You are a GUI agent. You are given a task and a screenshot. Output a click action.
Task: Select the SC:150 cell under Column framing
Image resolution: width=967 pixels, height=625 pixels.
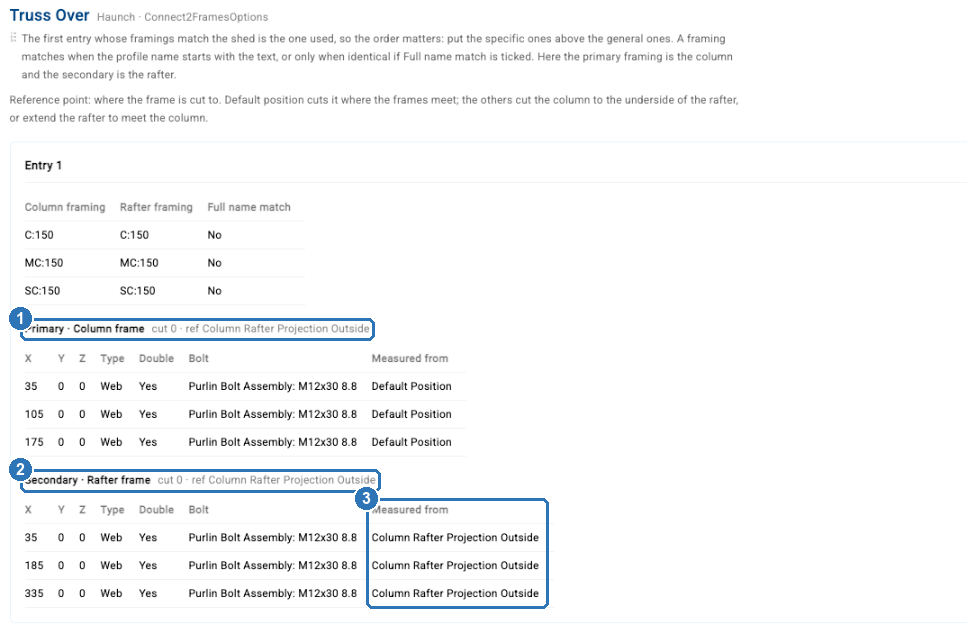tap(43, 291)
